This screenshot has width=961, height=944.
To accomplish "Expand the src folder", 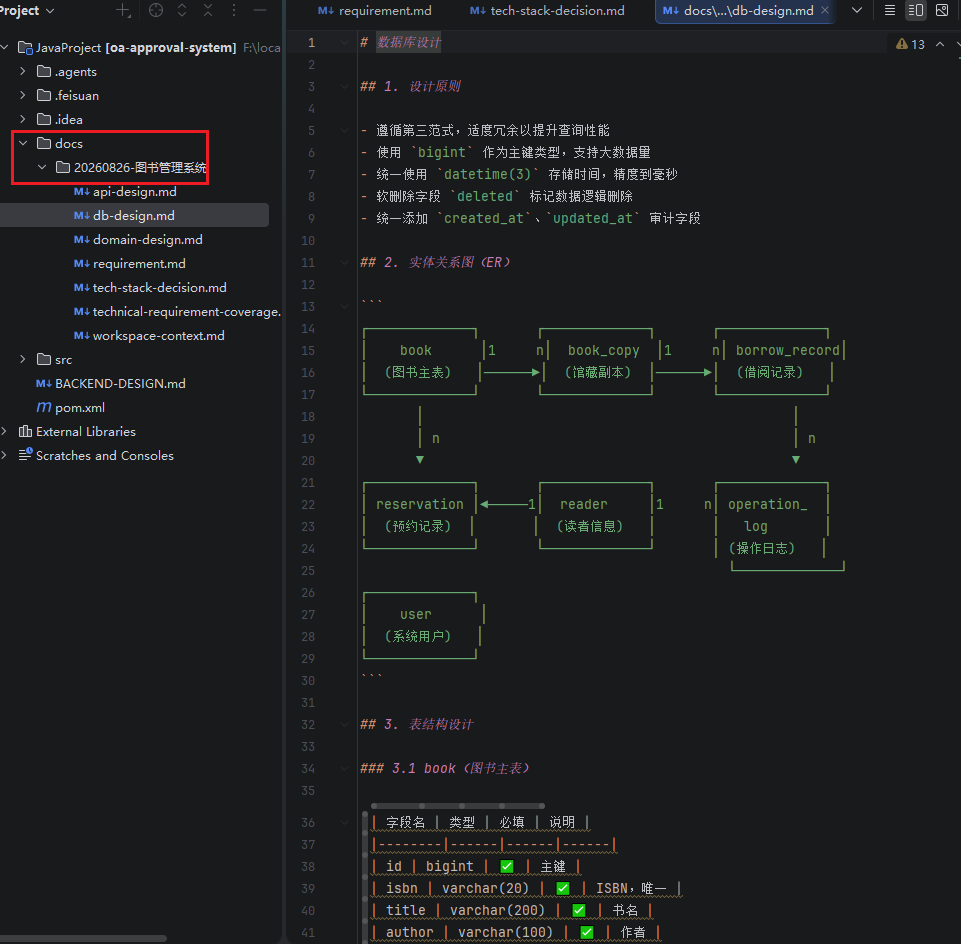I will point(23,359).
